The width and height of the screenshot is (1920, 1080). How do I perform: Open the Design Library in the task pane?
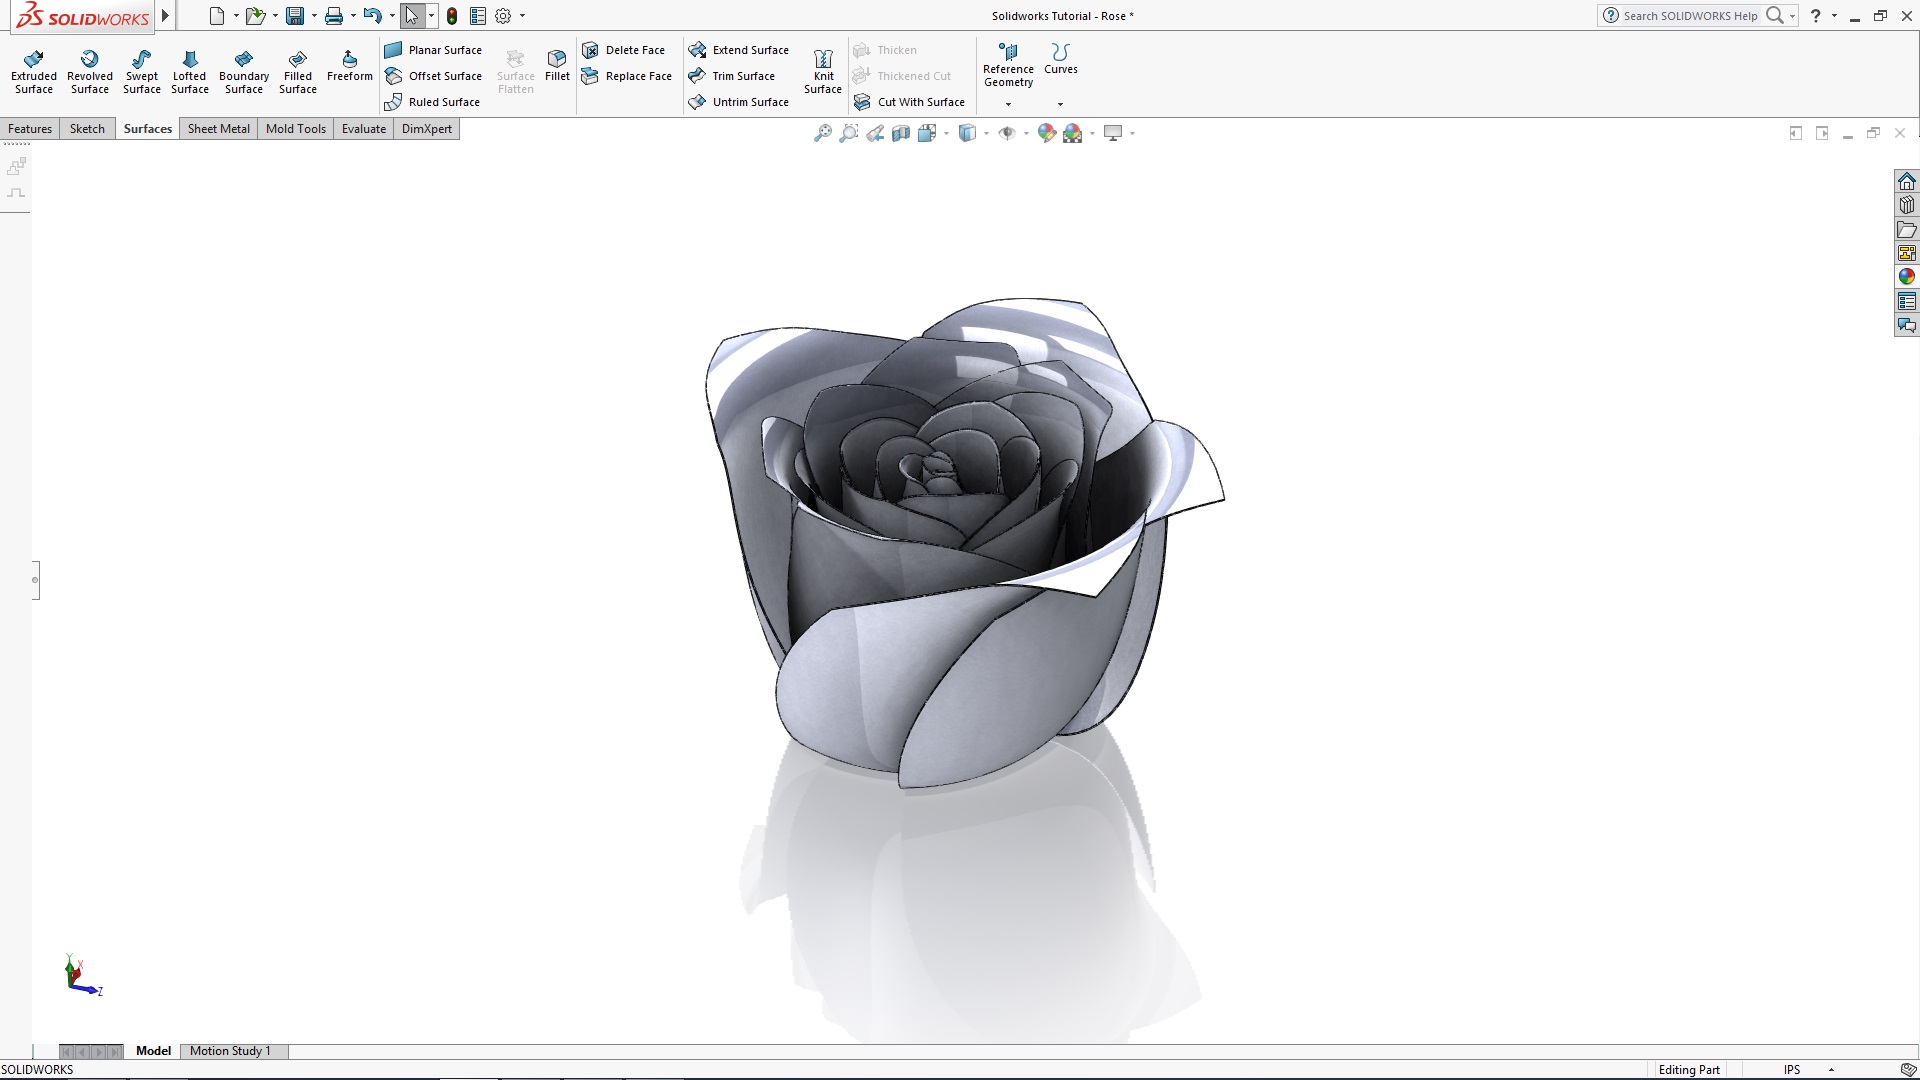[1908, 204]
